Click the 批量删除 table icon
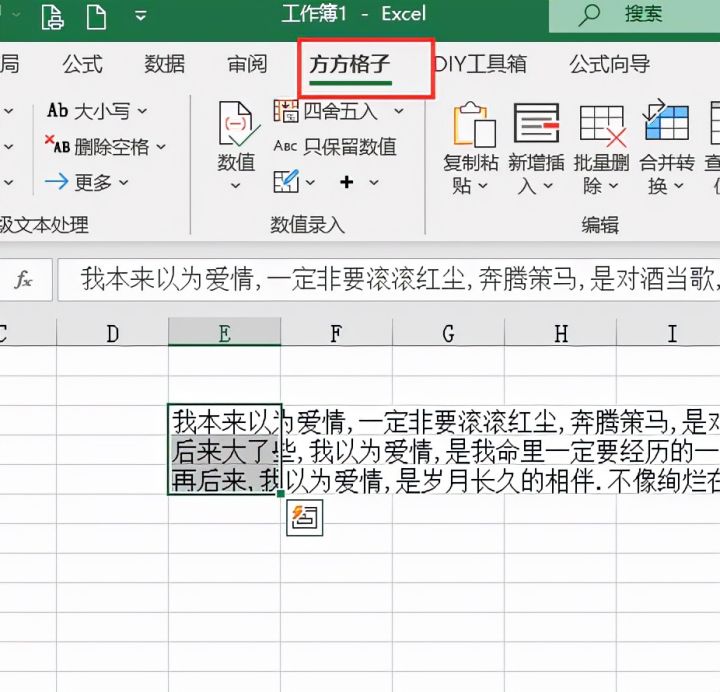Image resolution: width=720 pixels, height=692 pixels. [x=602, y=126]
